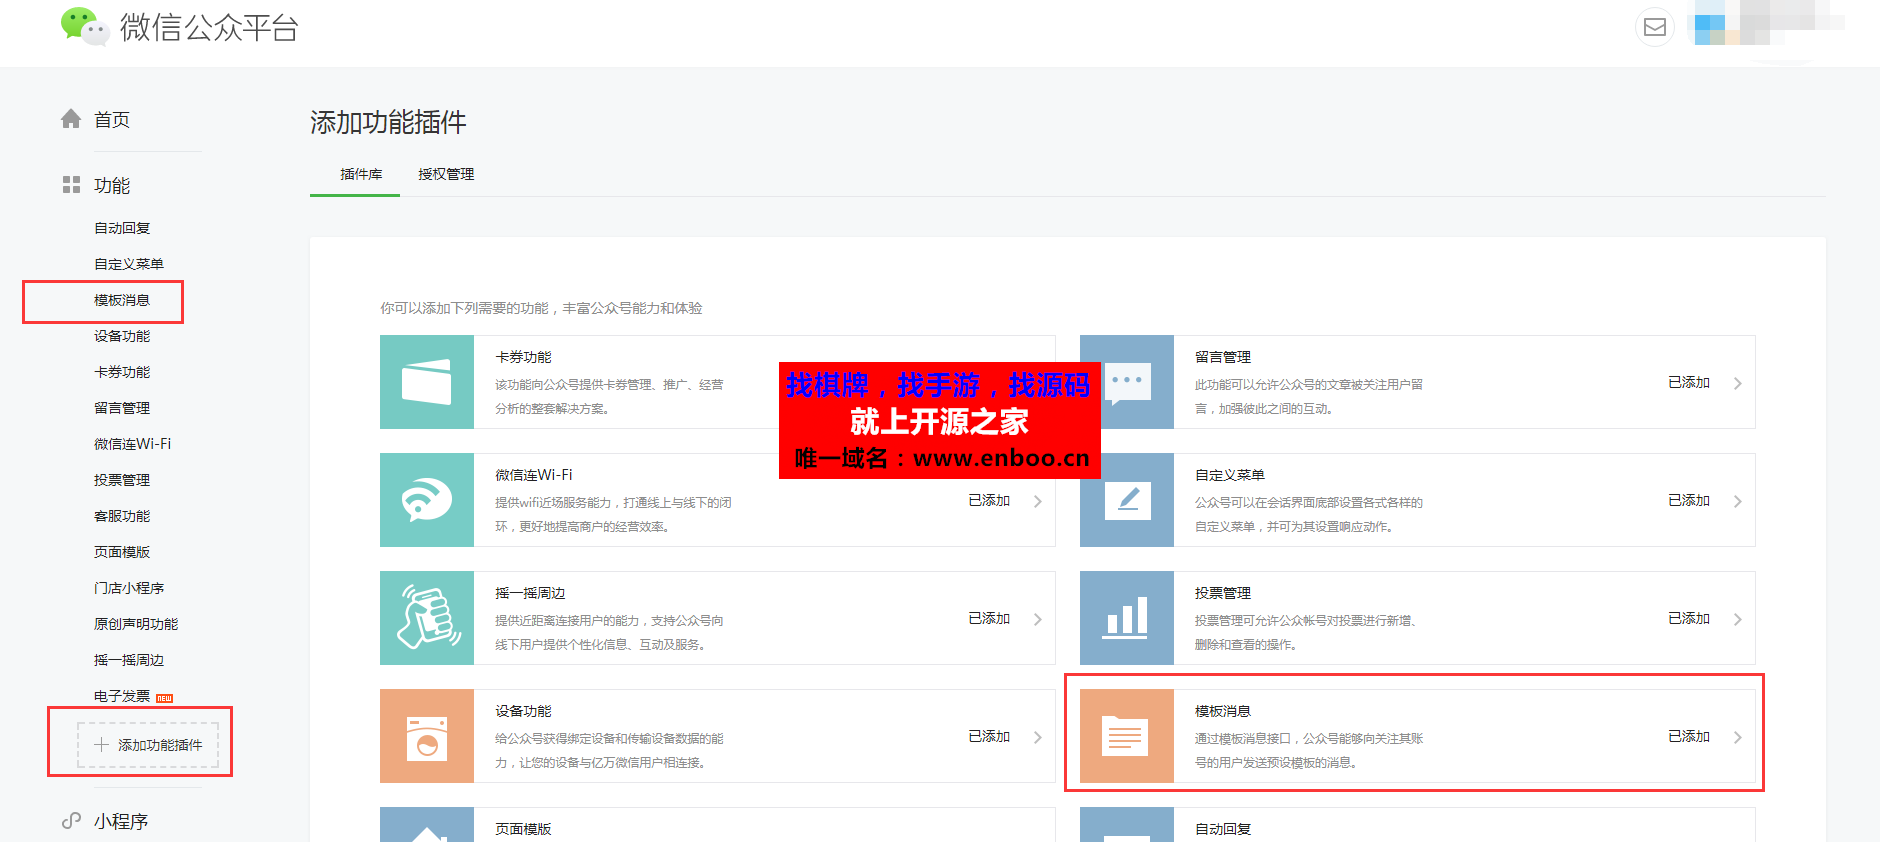Click the 微信连Wi-Fi plugin icon
Screen dimensions: 1880x842
pos(427,500)
